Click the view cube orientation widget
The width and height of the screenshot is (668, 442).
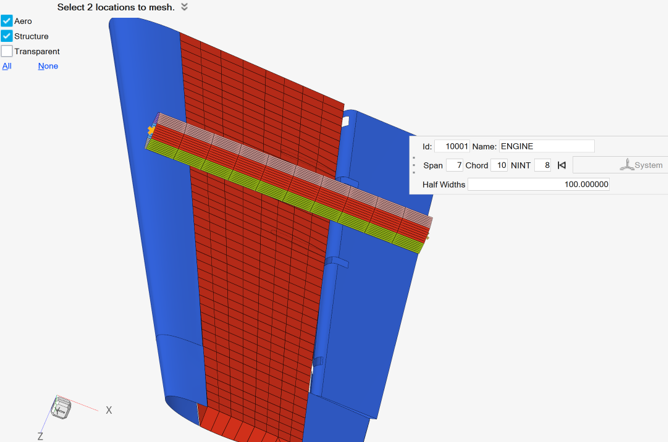tap(61, 407)
